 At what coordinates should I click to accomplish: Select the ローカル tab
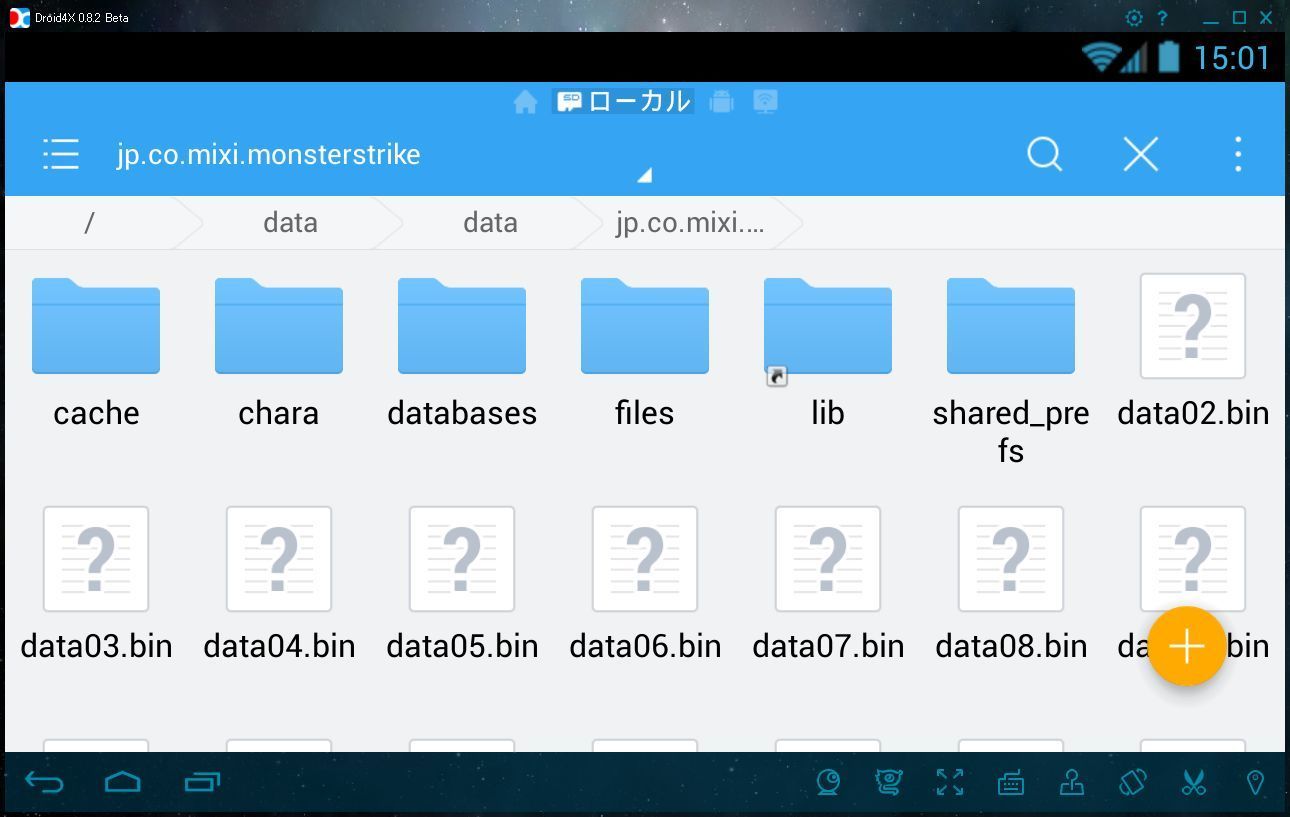click(x=624, y=101)
